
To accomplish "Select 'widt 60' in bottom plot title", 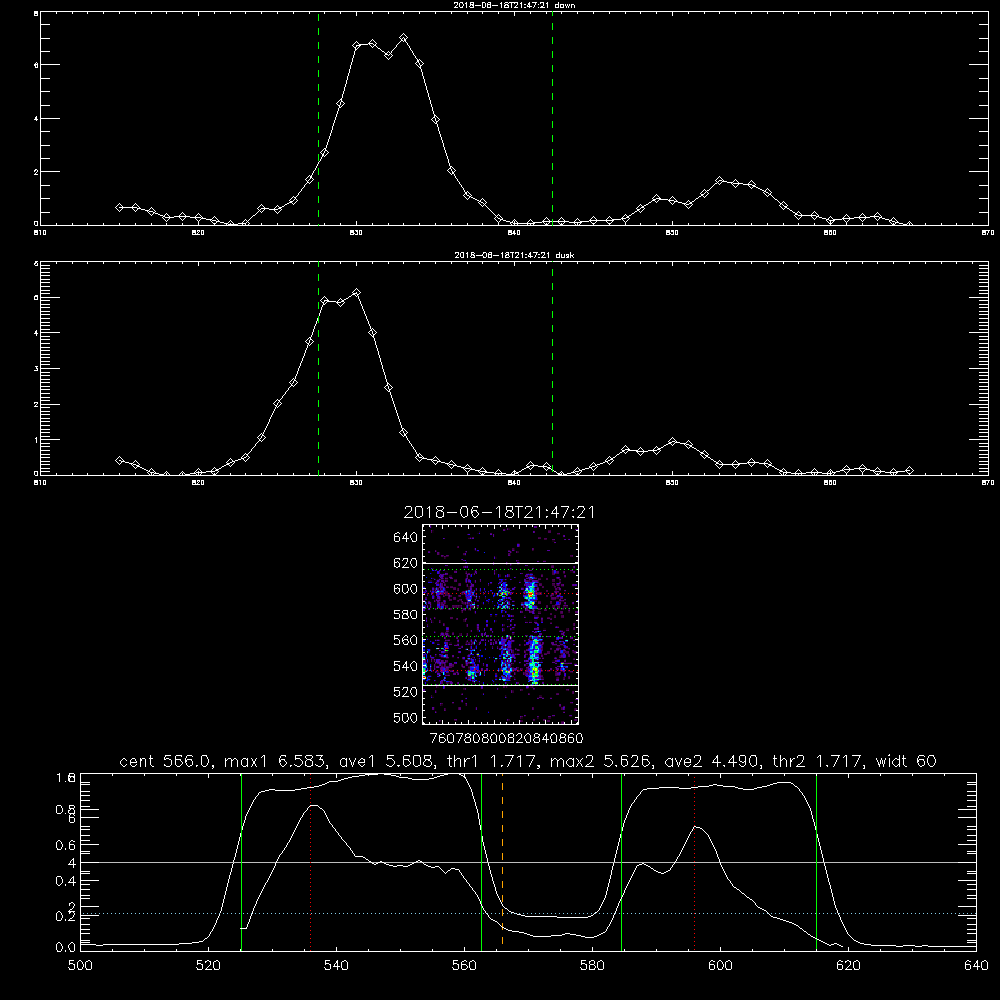I will click(906, 761).
